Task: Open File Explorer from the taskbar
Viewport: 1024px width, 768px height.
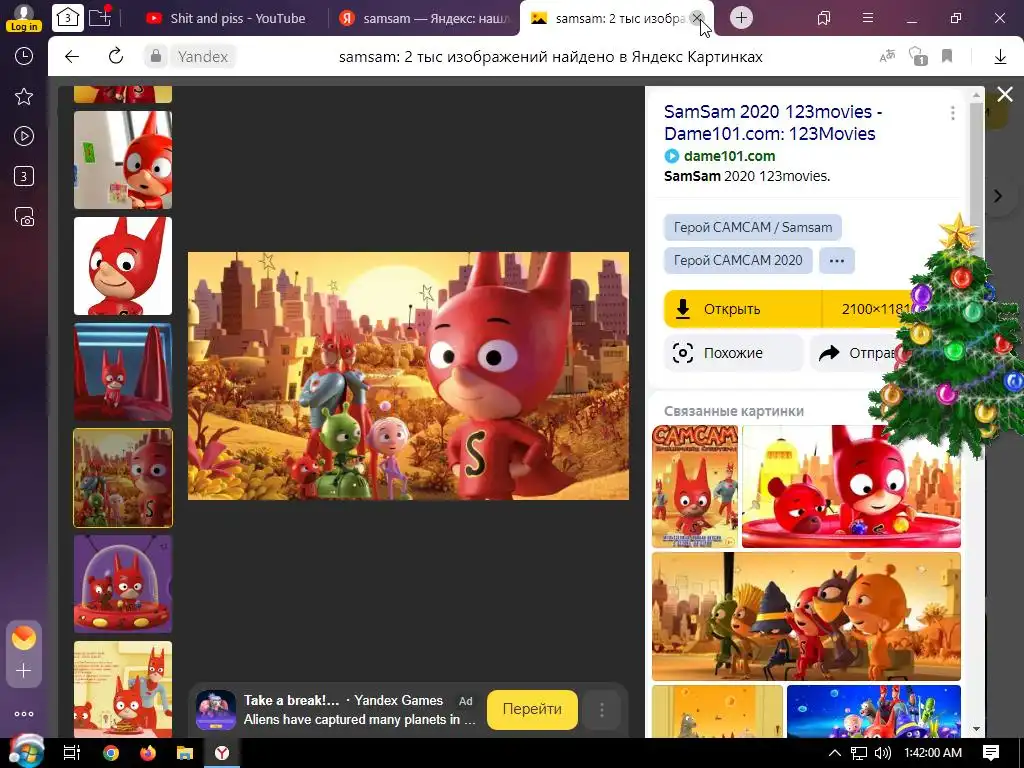Action: click(185, 753)
